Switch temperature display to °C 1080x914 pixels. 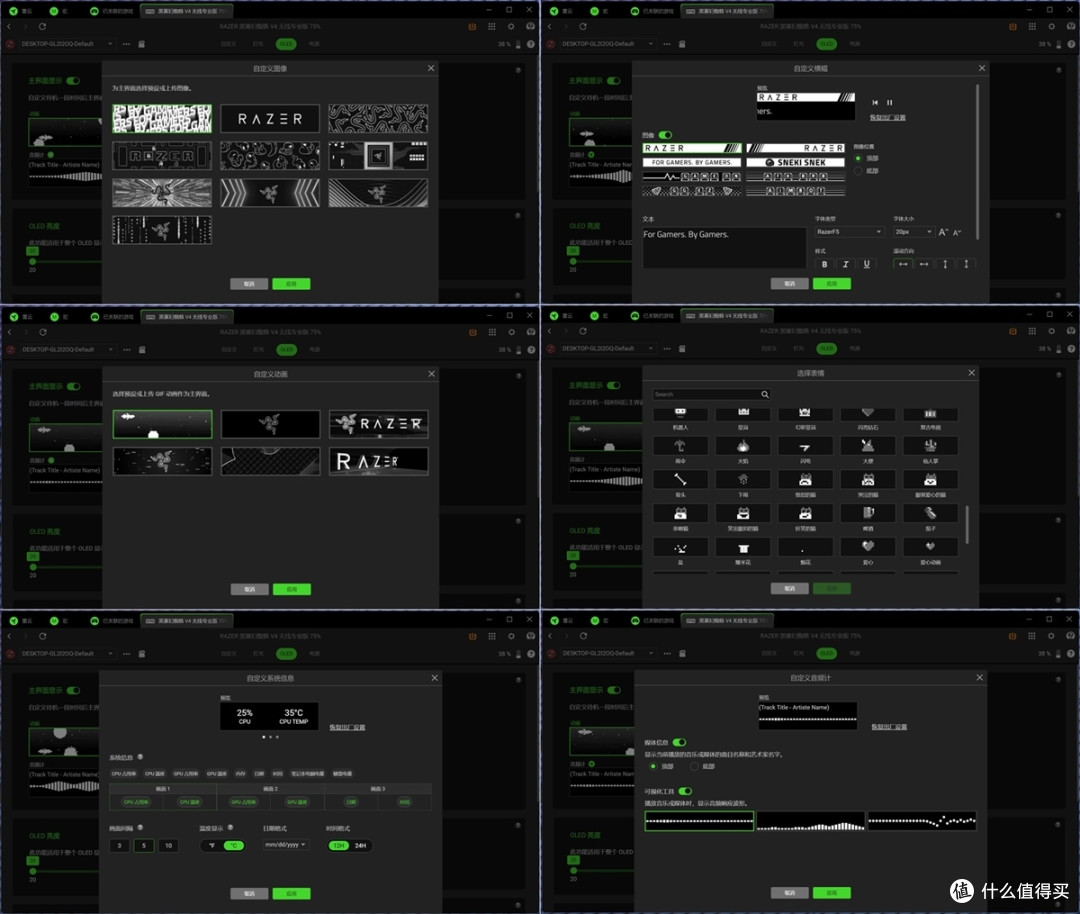point(233,846)
